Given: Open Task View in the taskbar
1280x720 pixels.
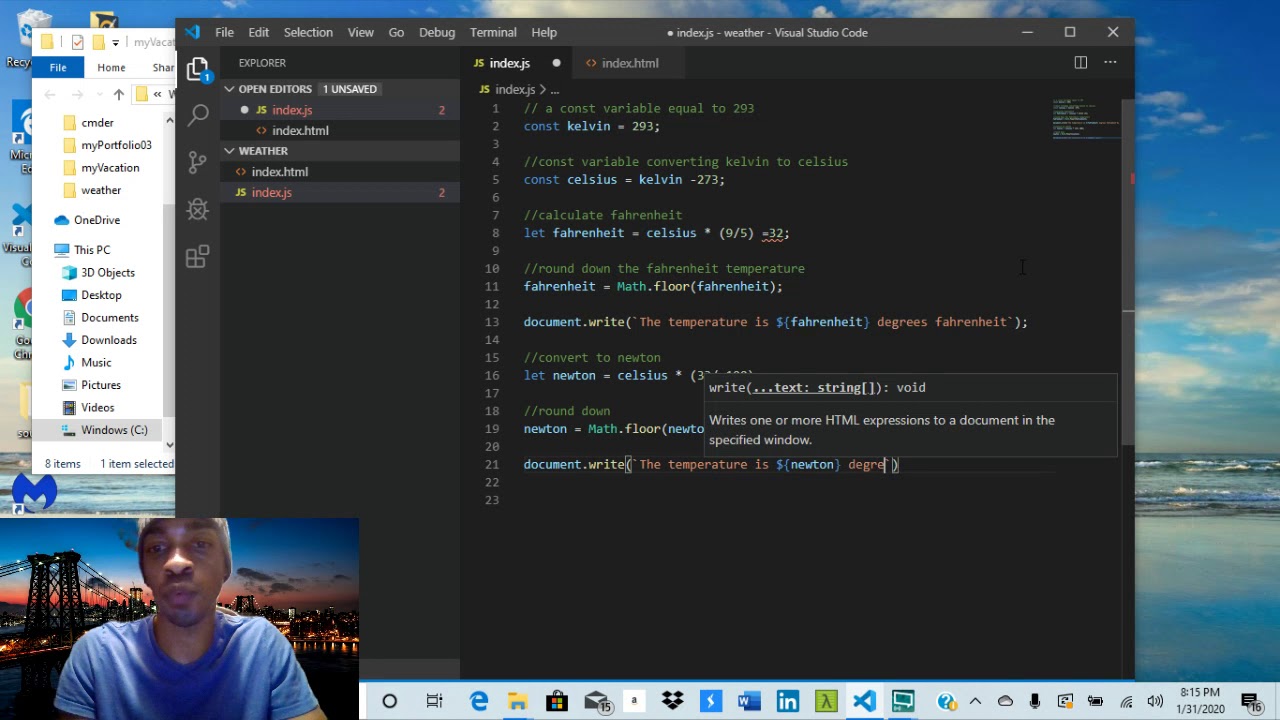Looking at the screenshot, I should pyautogui.click(x=434, y=701).
